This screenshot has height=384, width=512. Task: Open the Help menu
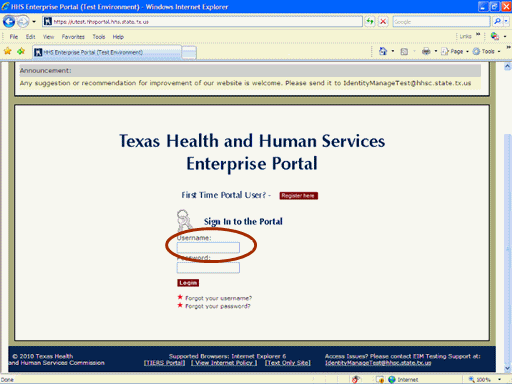click(x=118, y=37)
